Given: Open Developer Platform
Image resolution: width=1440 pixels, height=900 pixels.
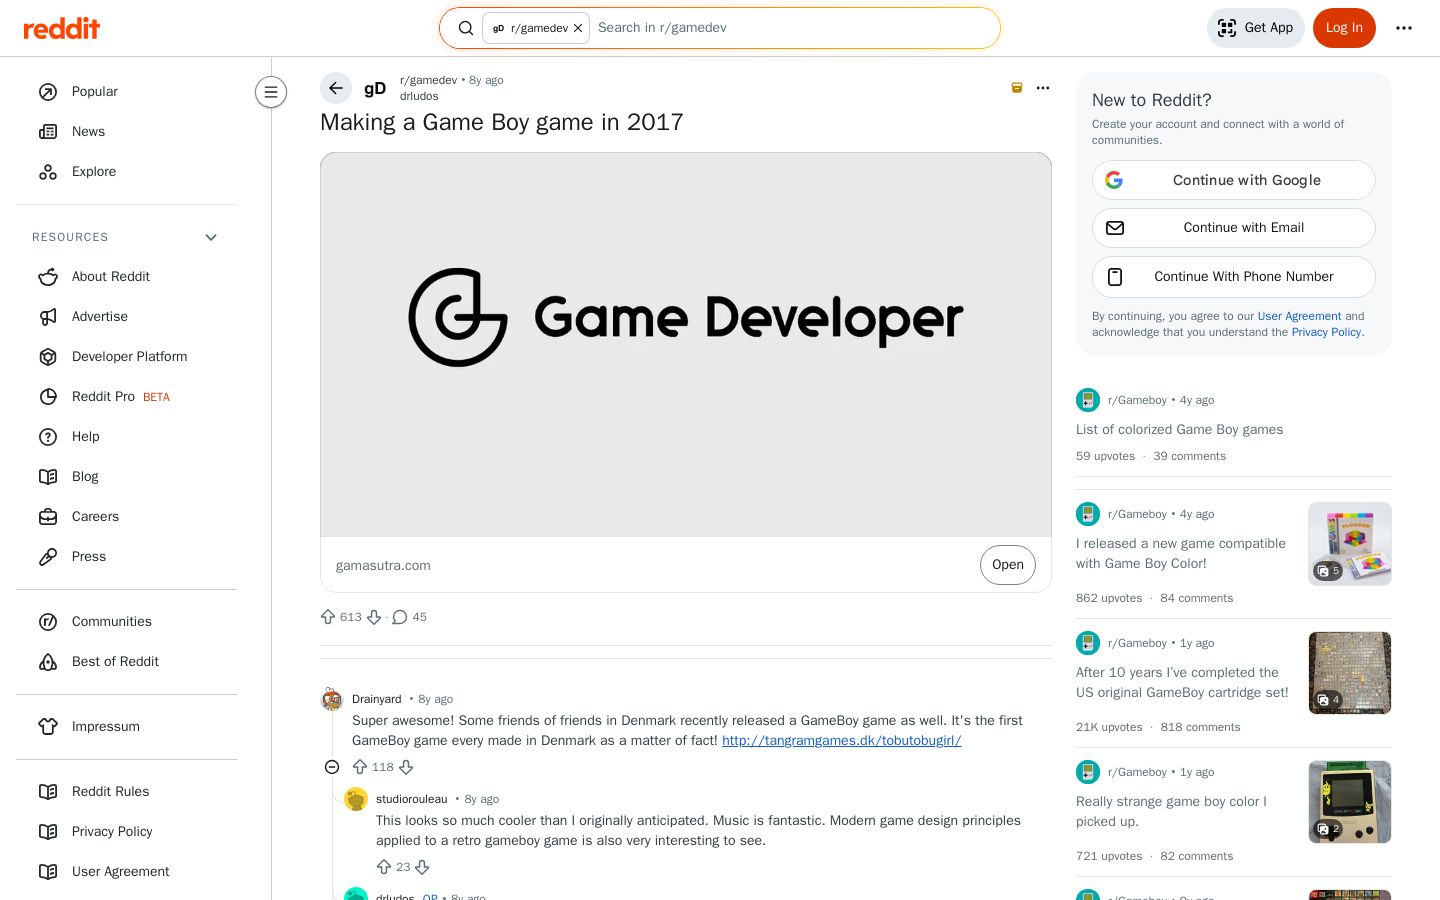Looking at the screenshot, I should 126,357.
